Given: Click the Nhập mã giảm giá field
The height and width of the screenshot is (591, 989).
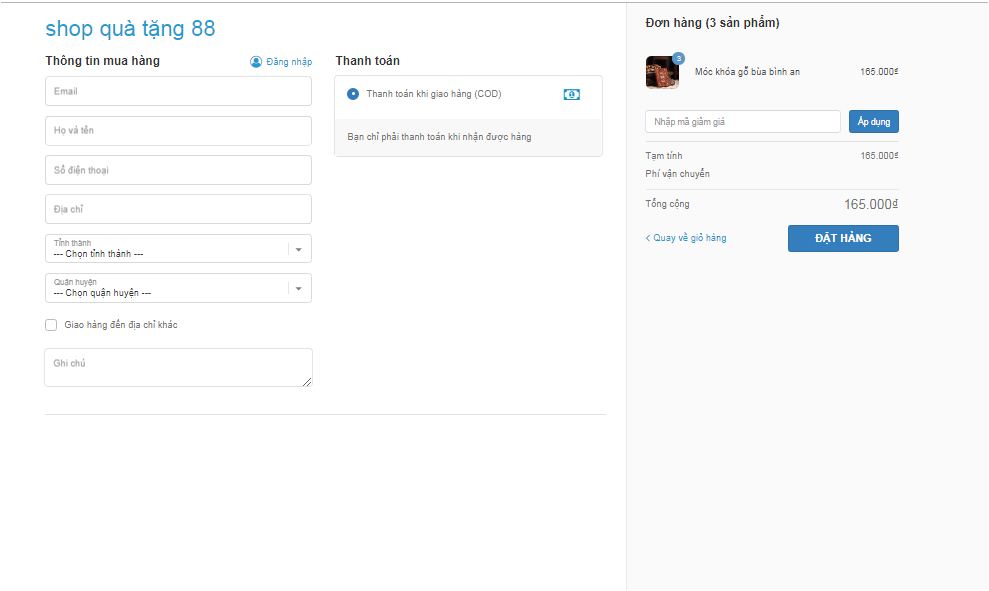Looking at the screenshot, I should click(x=743, y=122).
